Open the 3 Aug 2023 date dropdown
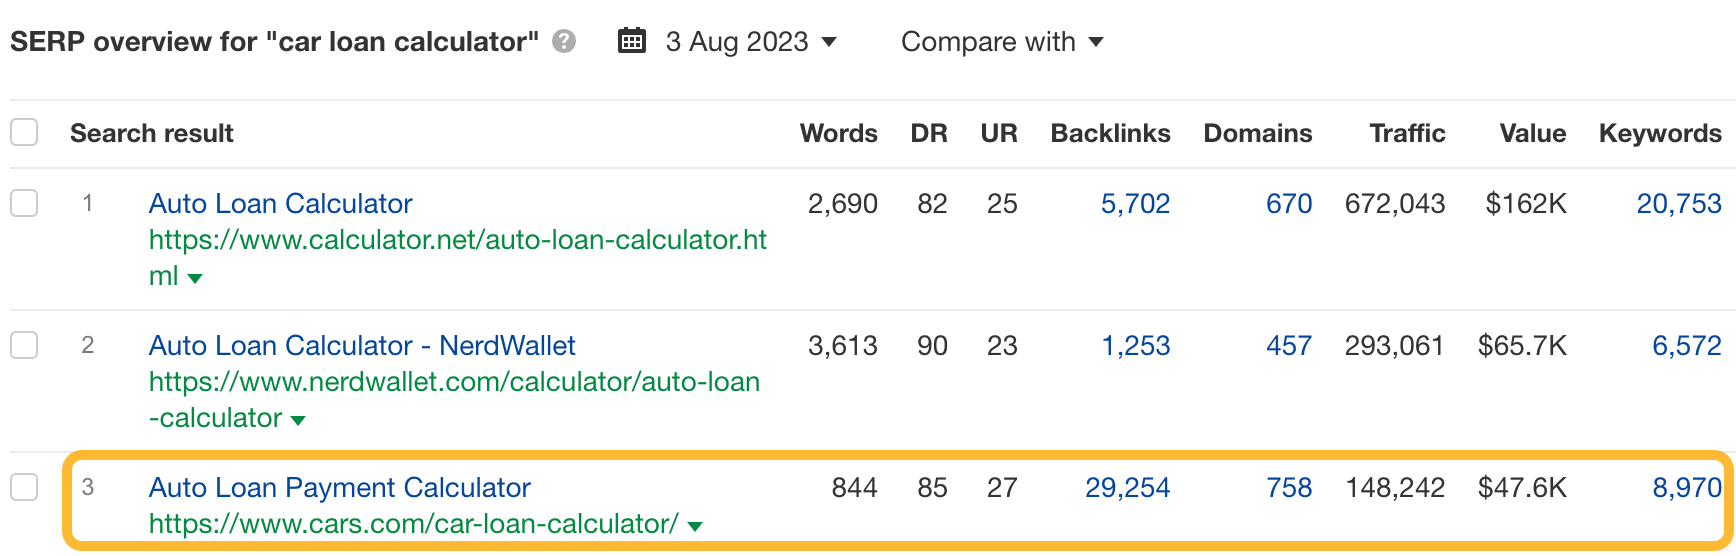1736x556 pixels. [750, 42]
